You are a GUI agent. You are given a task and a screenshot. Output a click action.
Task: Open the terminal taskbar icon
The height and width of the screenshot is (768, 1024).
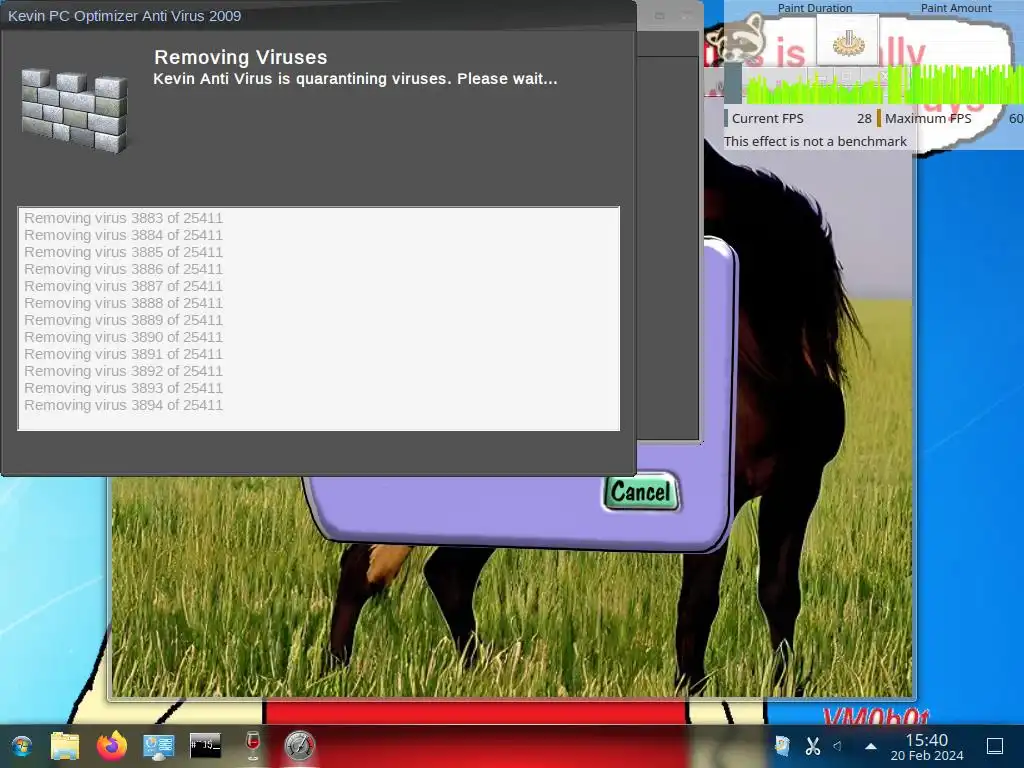coord(205,745)
